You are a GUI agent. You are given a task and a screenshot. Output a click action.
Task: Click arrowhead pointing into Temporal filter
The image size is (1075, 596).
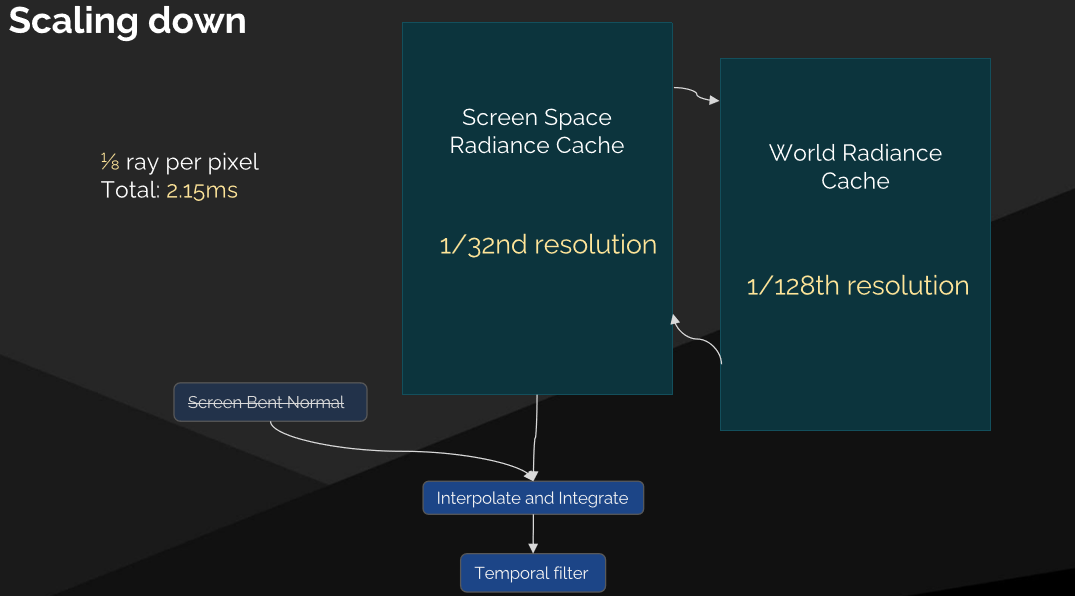(x=533, y=548)
